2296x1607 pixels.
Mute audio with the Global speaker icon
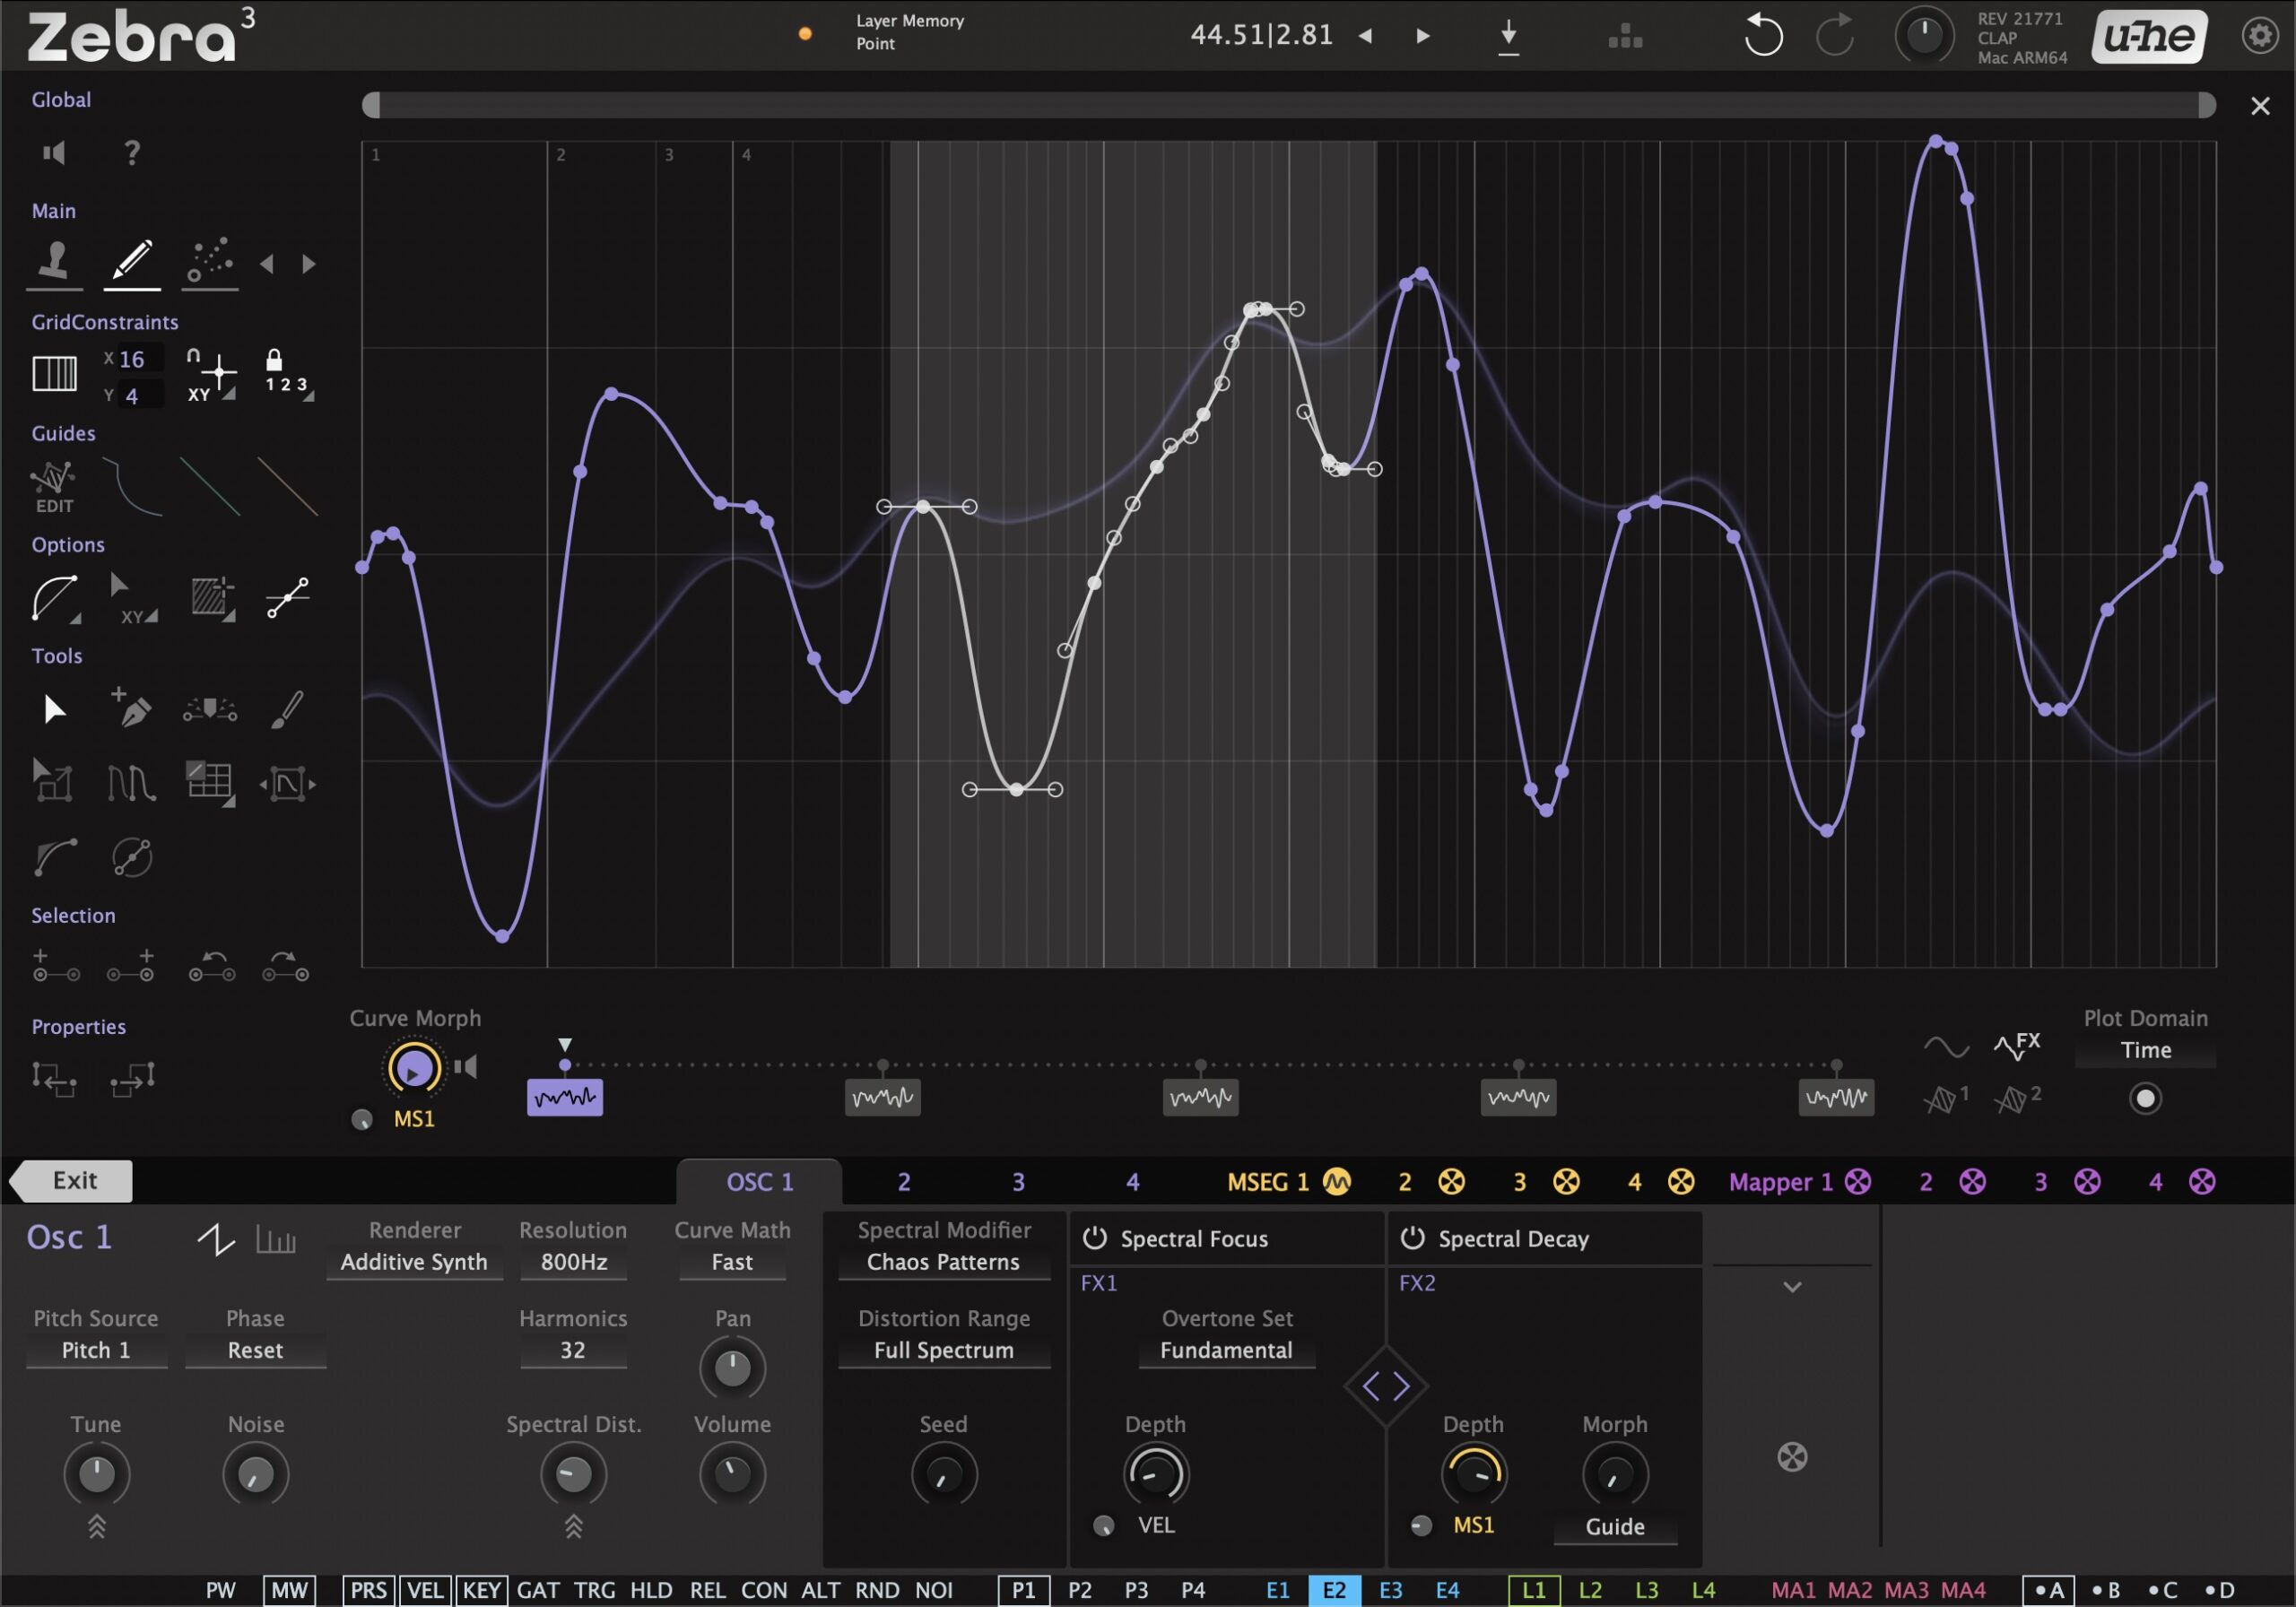[x=53, y=152]
